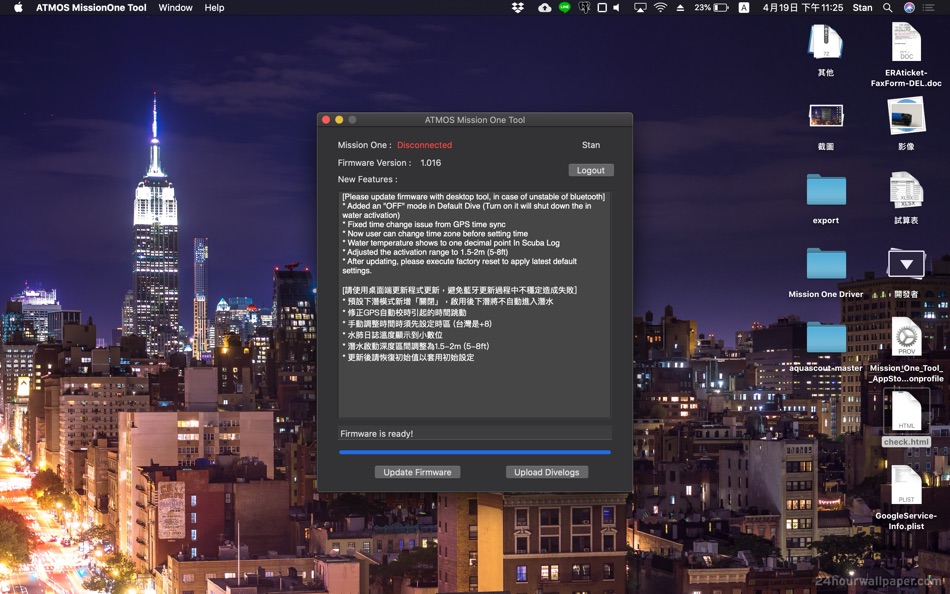950x594 pixels.
Task: Open the AirPlay display icon
Action: point(640,8)
